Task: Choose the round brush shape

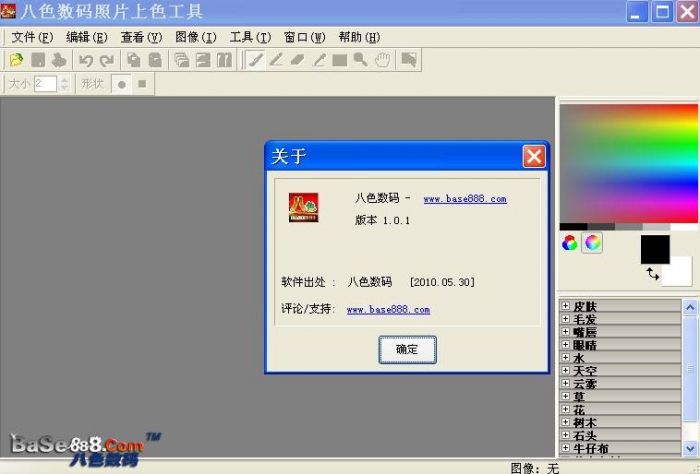Action: [x=122, y=84]
